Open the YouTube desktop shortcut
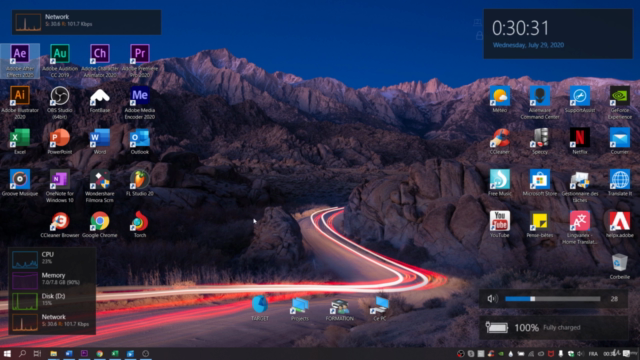640x360 pixels. click(500, 224)
